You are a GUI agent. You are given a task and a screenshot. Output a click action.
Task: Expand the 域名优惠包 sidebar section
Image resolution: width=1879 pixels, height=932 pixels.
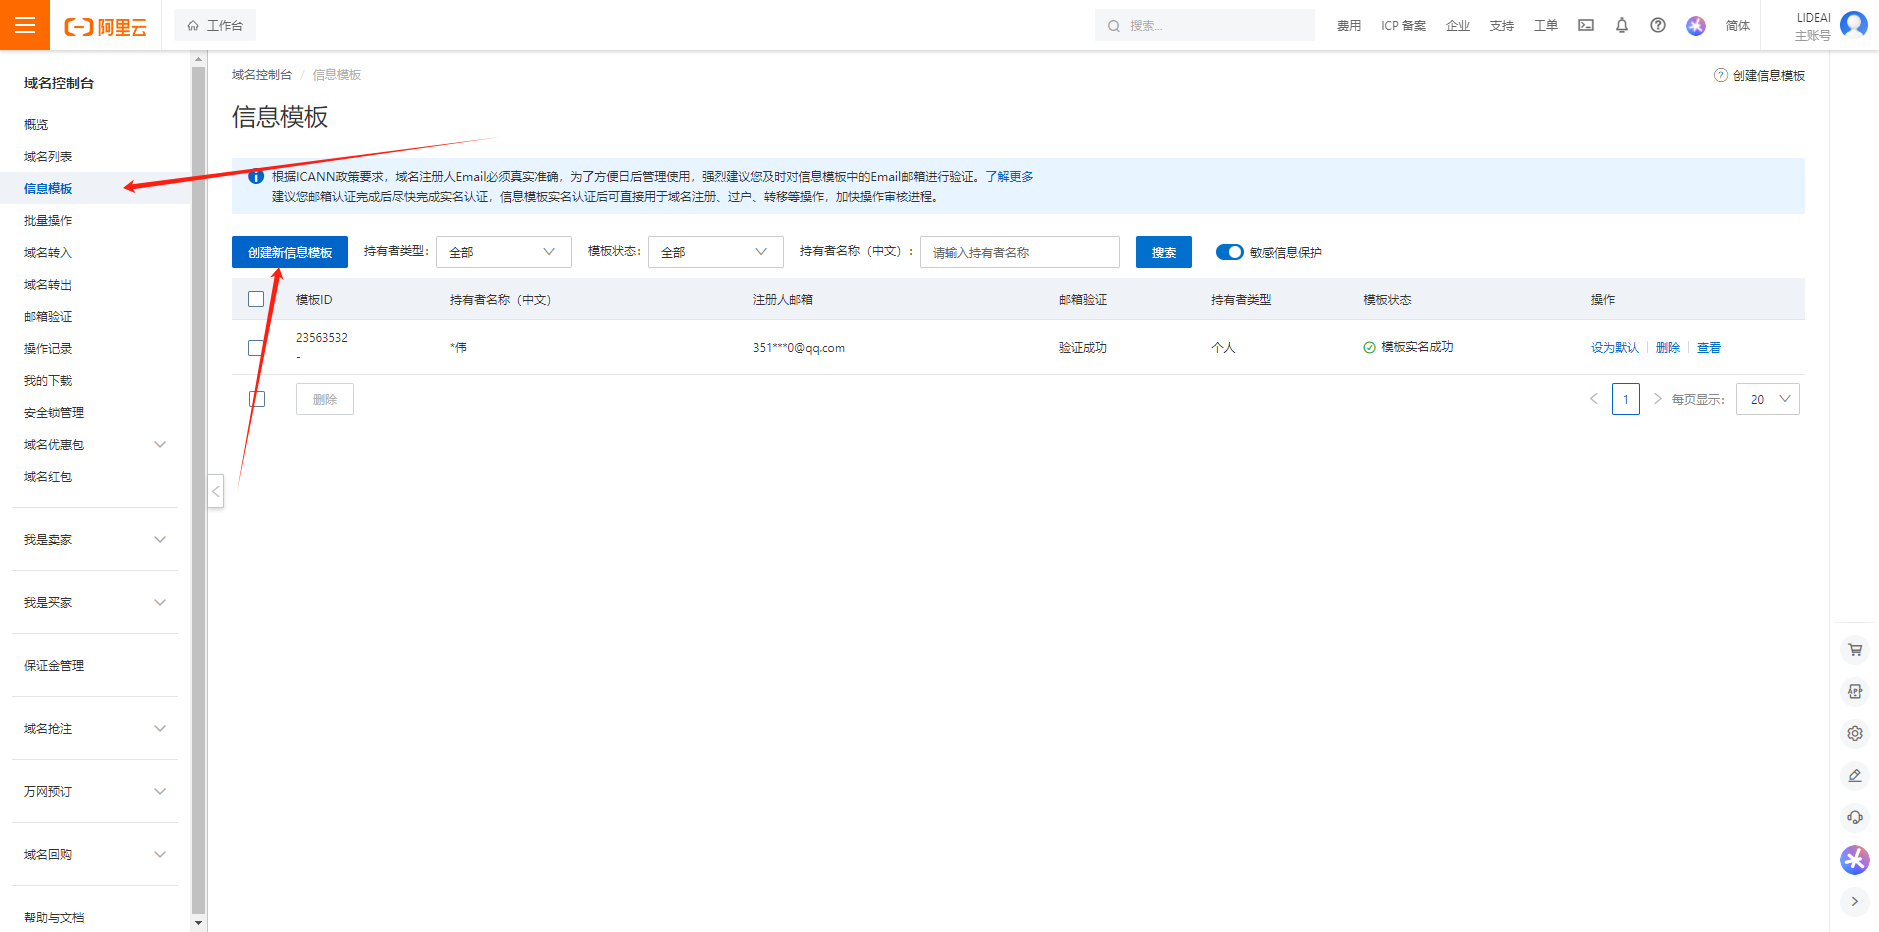pos(94,445)
